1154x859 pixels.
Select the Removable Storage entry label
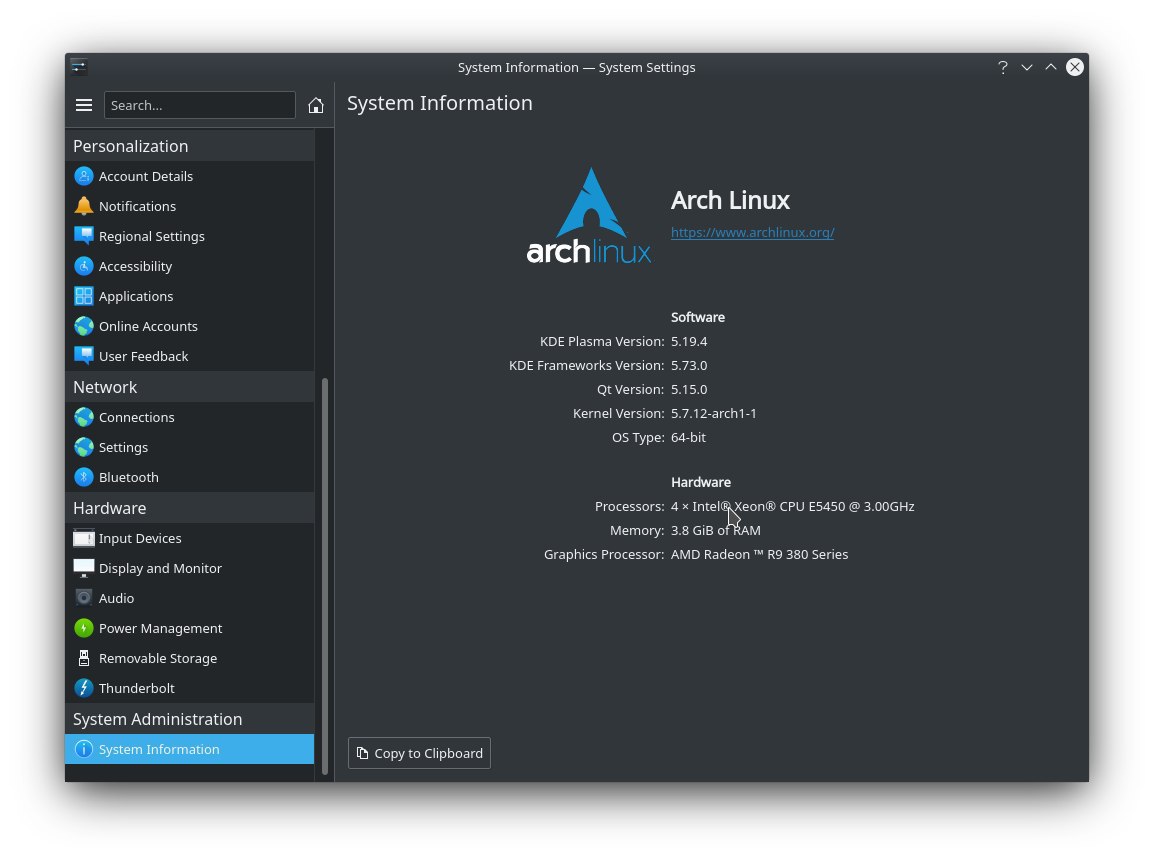158,658
